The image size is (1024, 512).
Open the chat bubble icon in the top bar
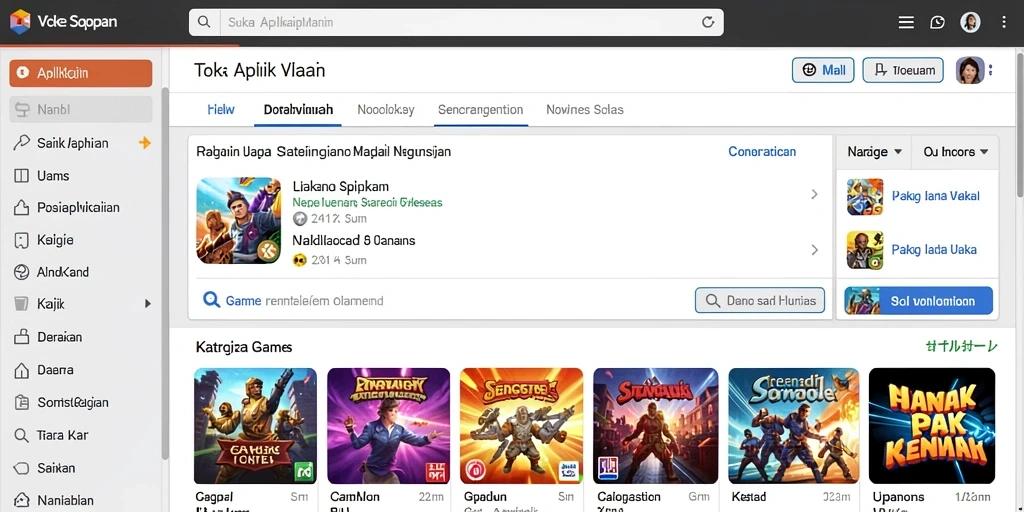tap(937, 22)
